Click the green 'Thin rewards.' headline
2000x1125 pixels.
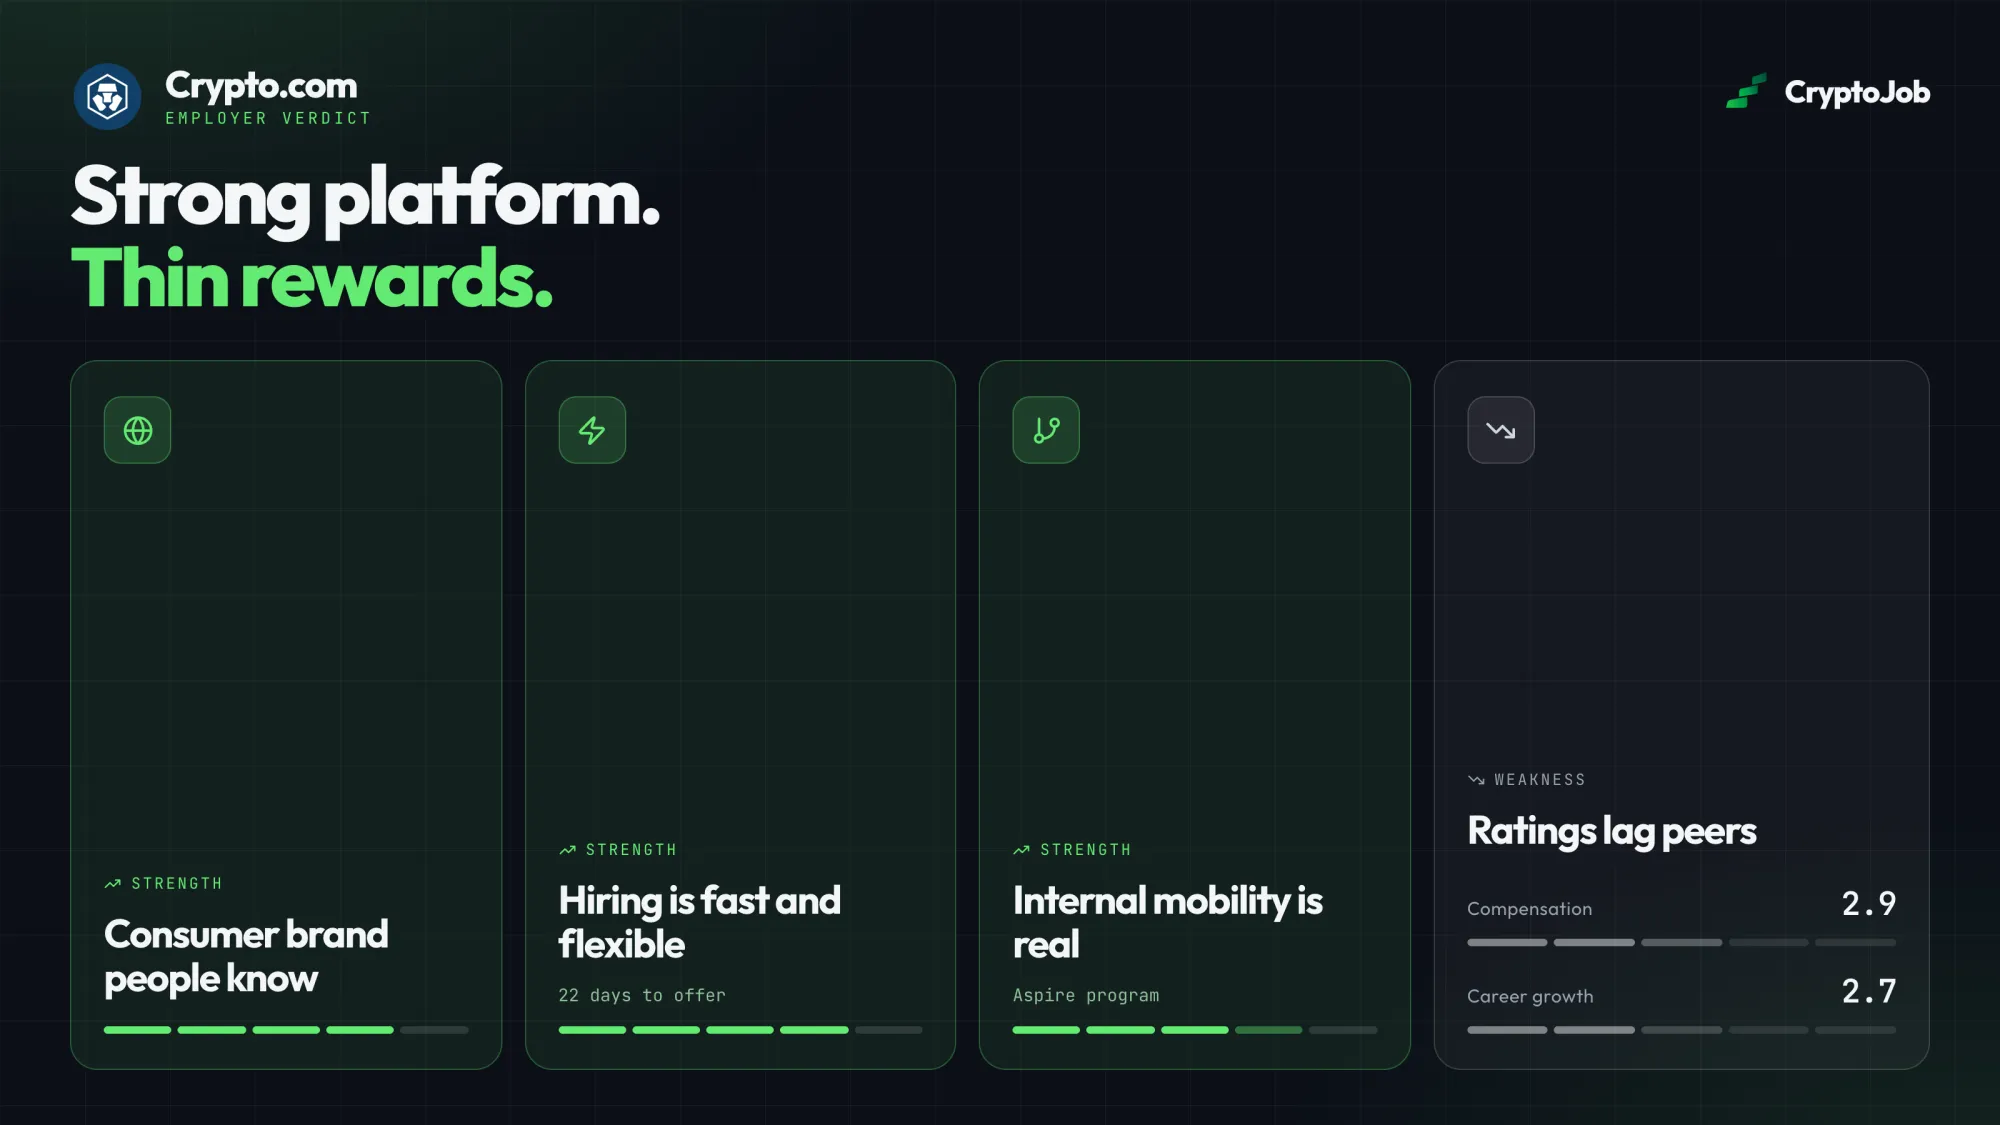coord(311,278)
